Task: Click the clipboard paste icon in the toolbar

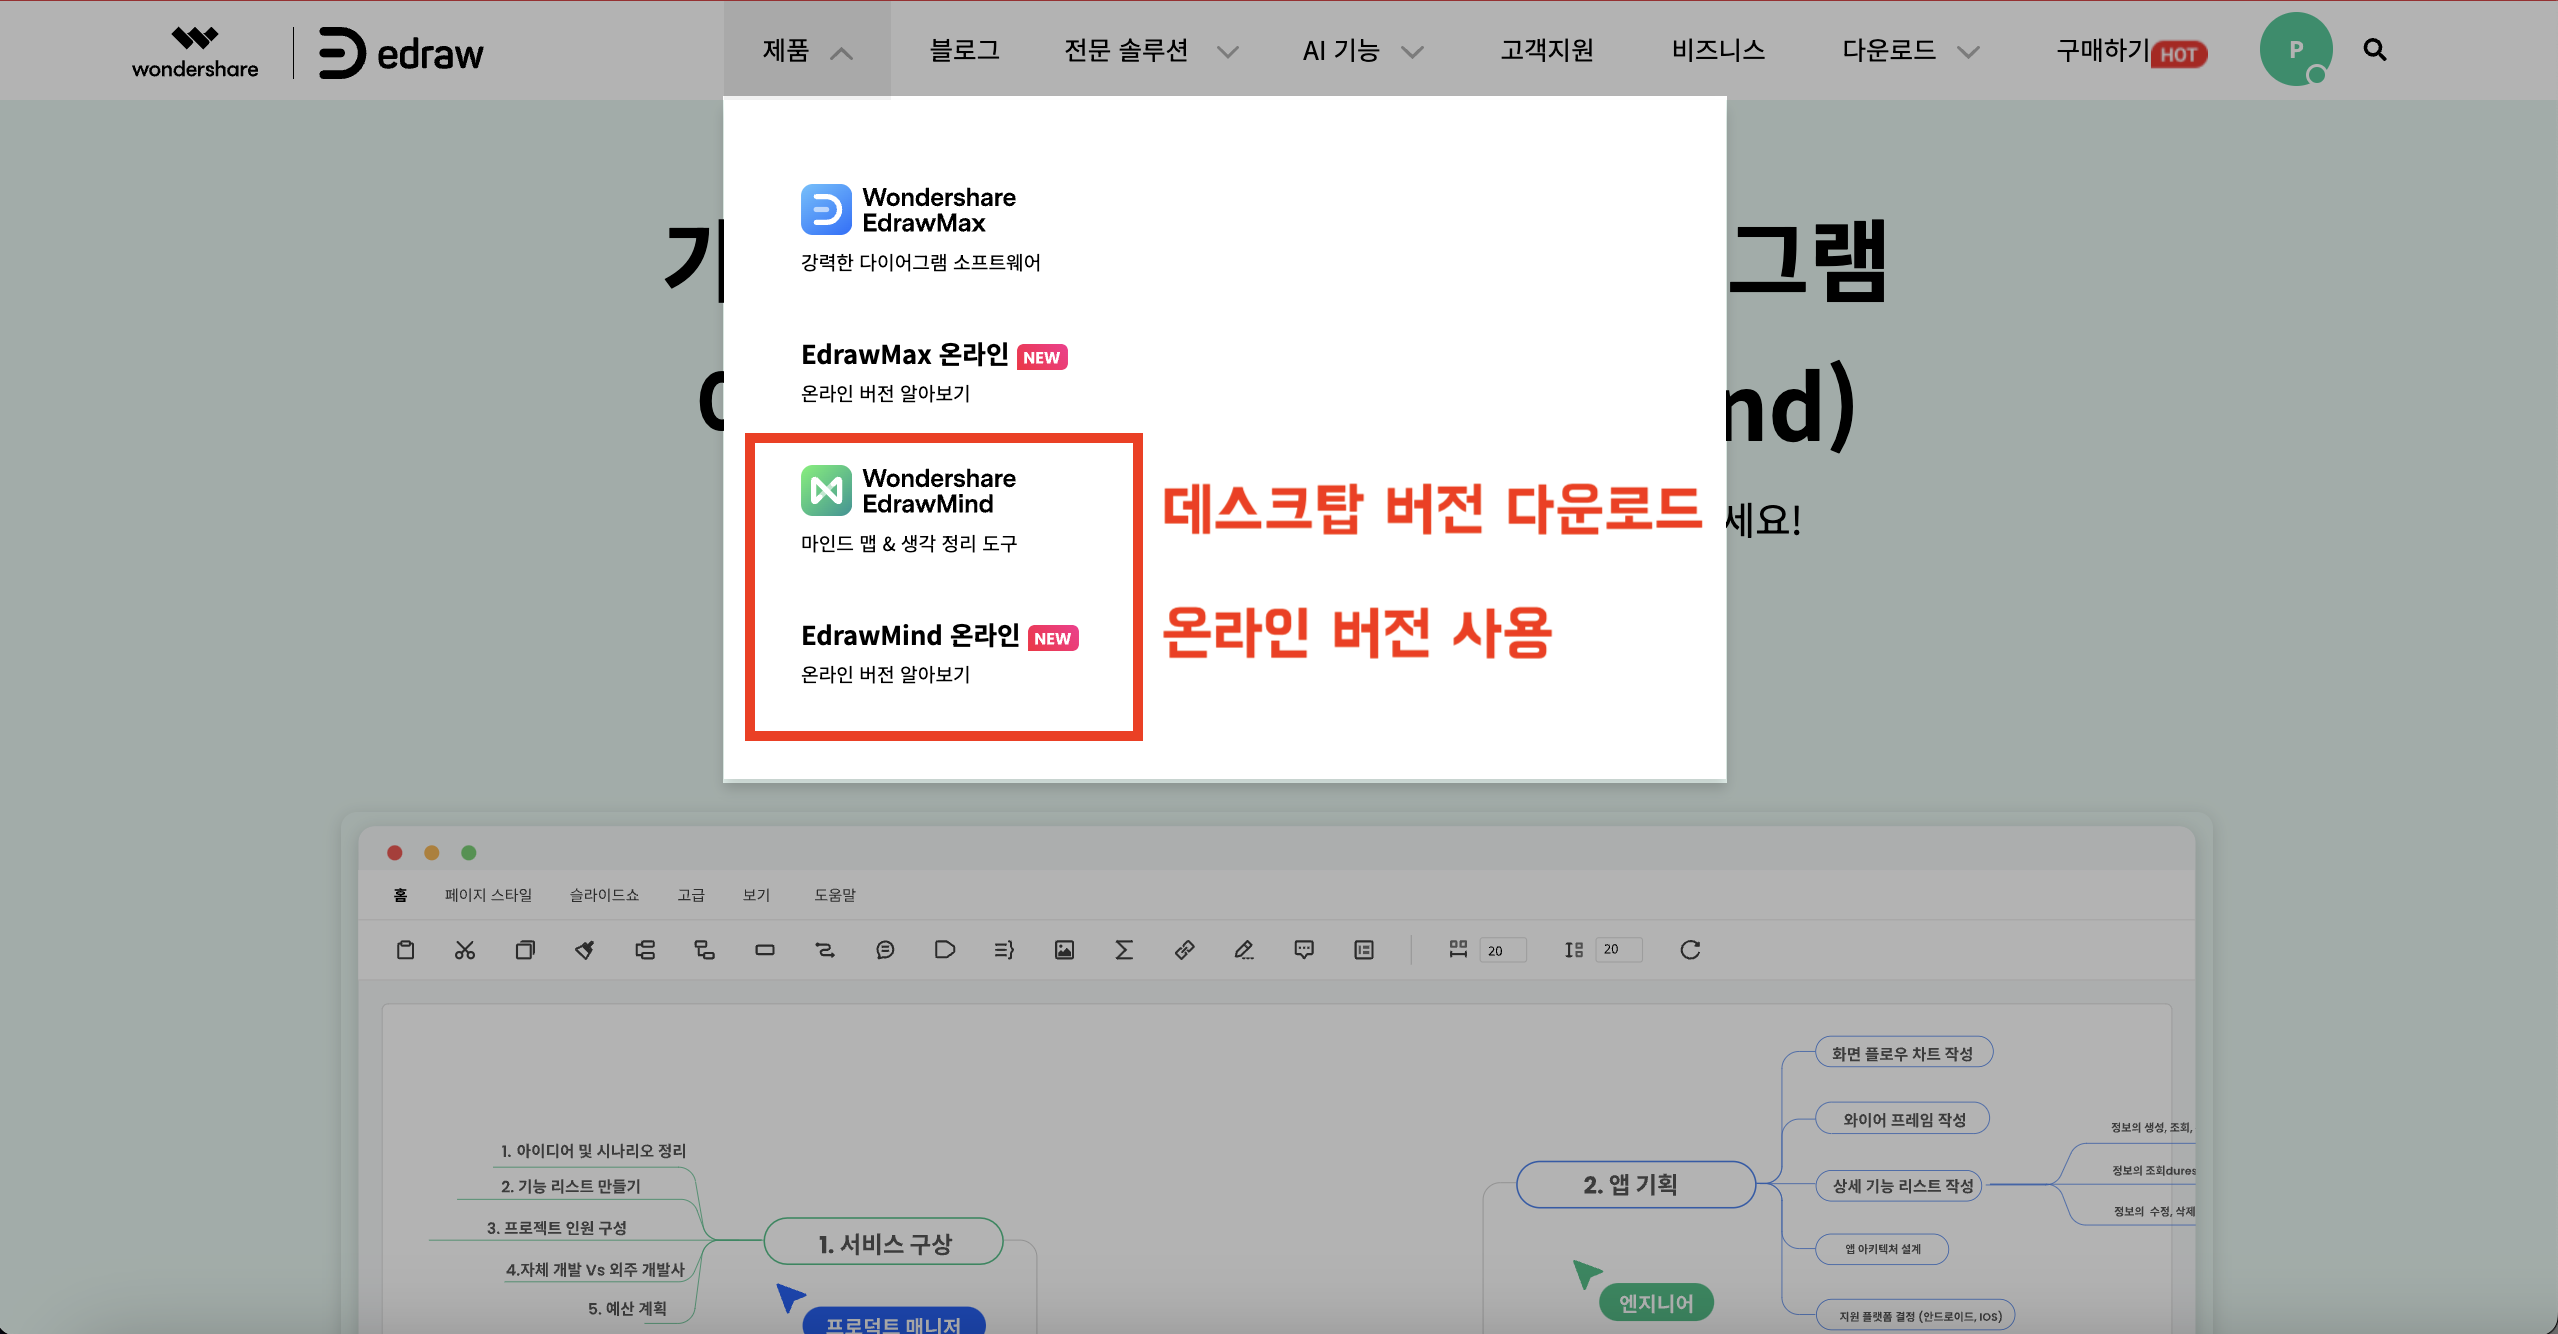Action: coord(405,950)
